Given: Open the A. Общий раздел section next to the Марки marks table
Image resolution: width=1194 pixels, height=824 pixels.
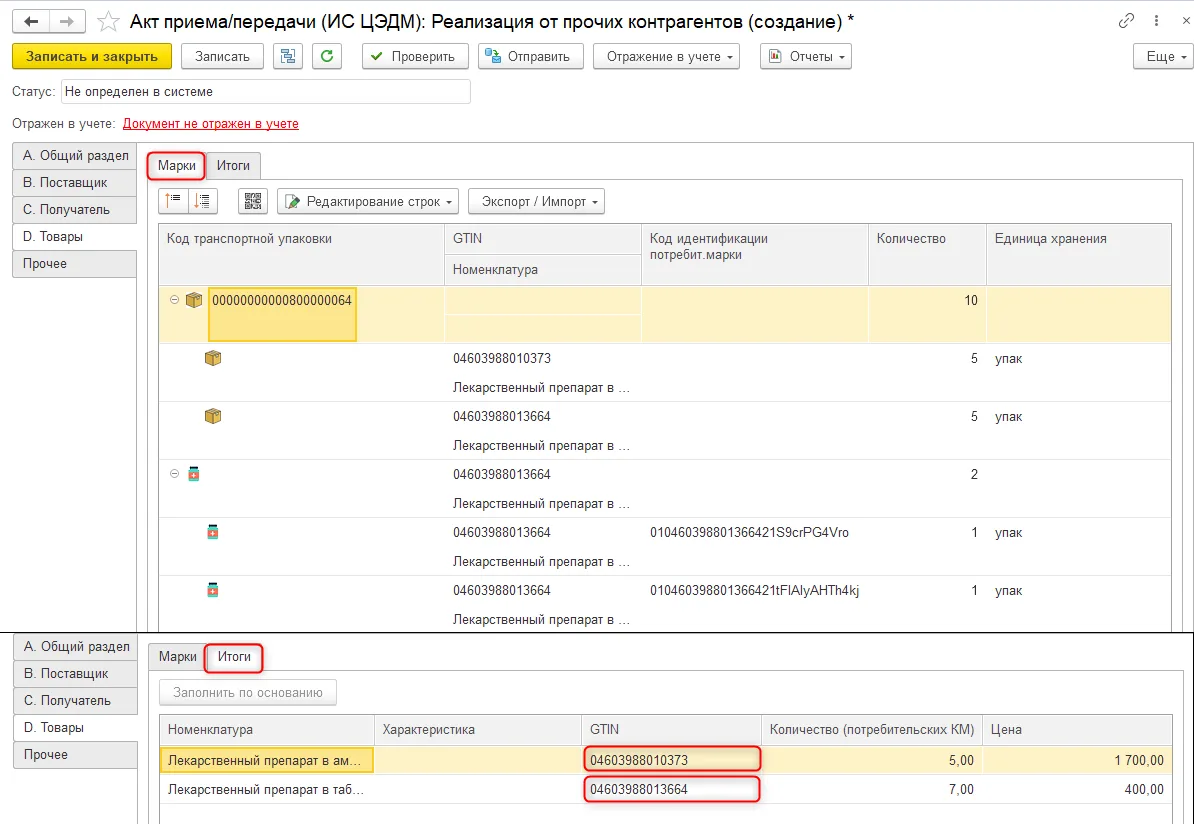Looking at the screenshot, I should tap(75, 155).
